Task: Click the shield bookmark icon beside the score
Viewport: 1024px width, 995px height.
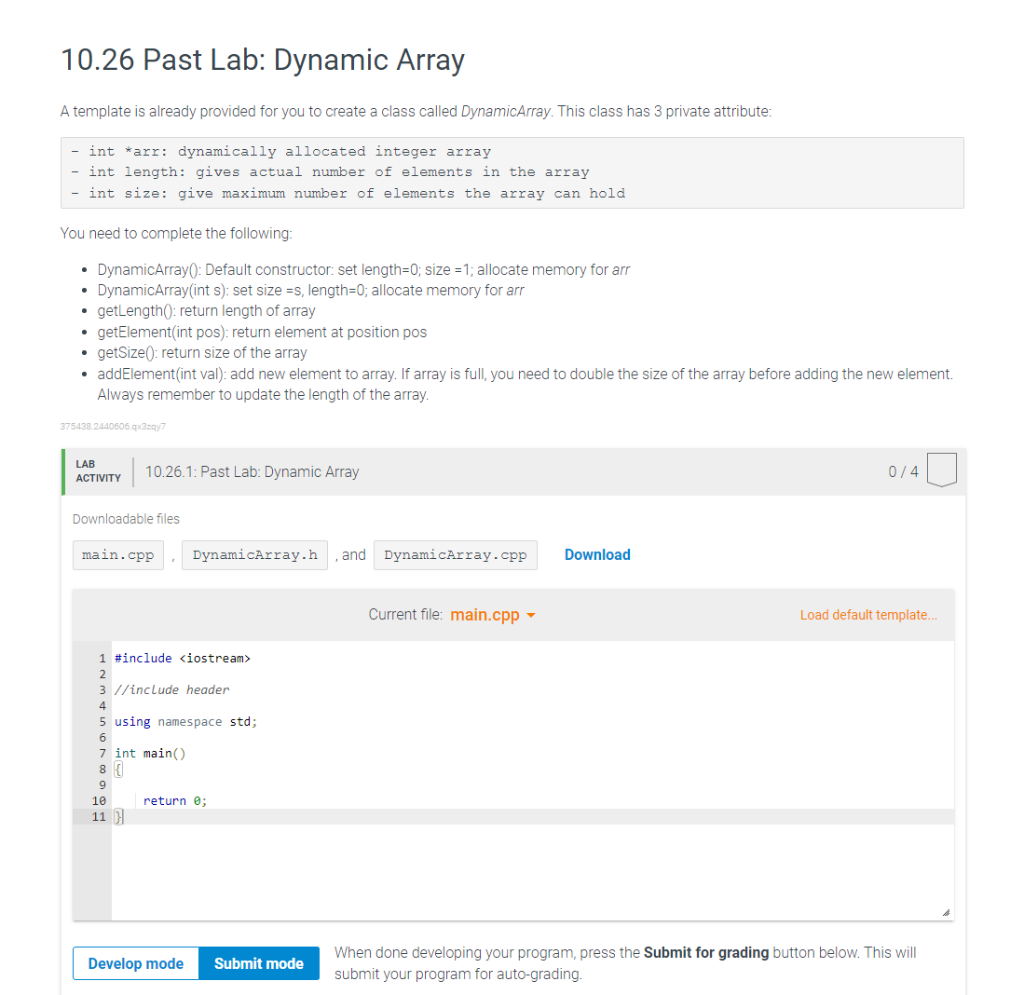Action: pos(941,471)
